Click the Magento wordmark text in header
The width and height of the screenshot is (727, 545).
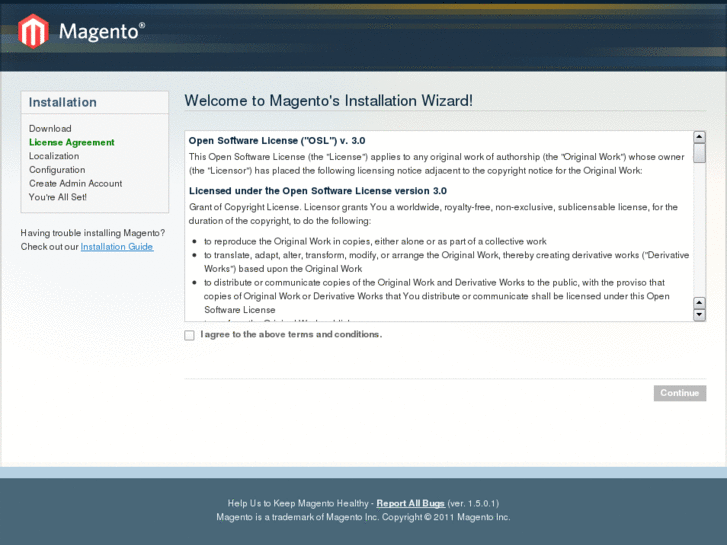tap(102, 32)
